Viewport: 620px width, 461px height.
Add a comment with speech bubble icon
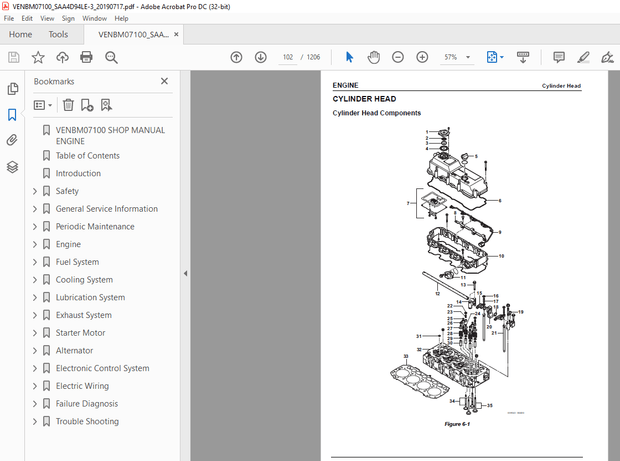559,57
